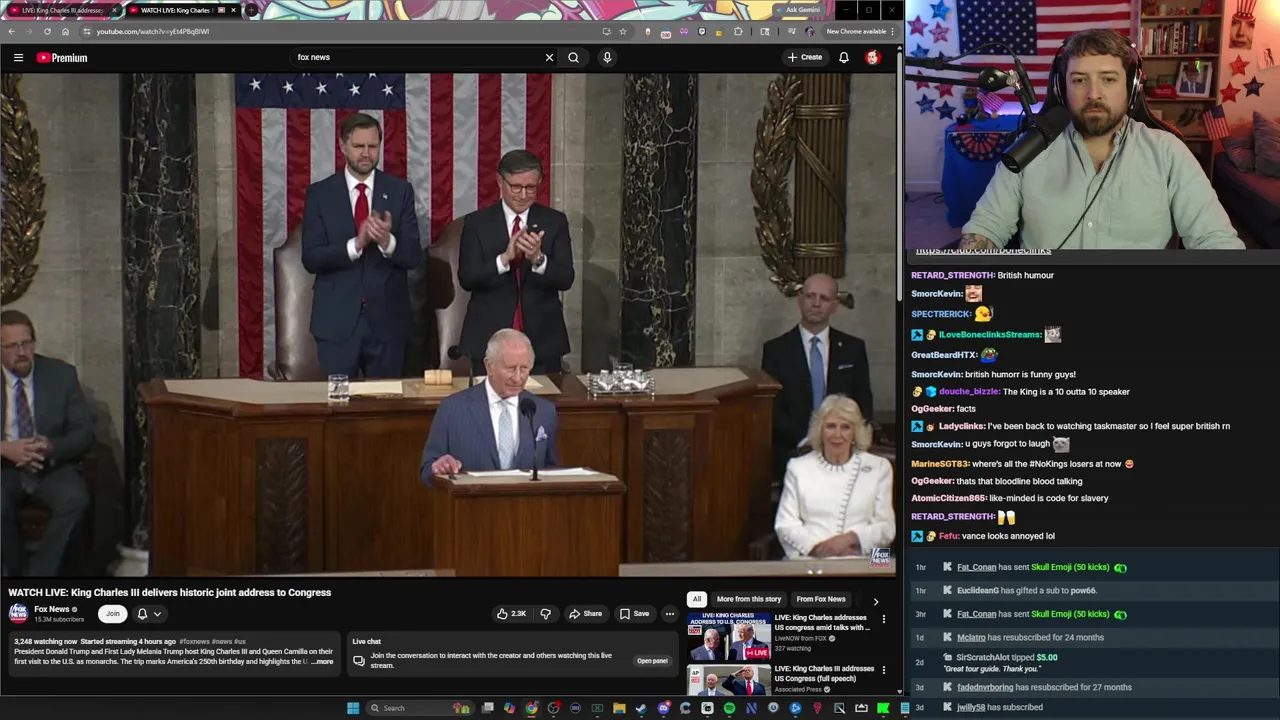Dislike the video with thumbs down
The height and width of the screenshot is (720, 1280).
pyautogui.click(x=546, y=614)
